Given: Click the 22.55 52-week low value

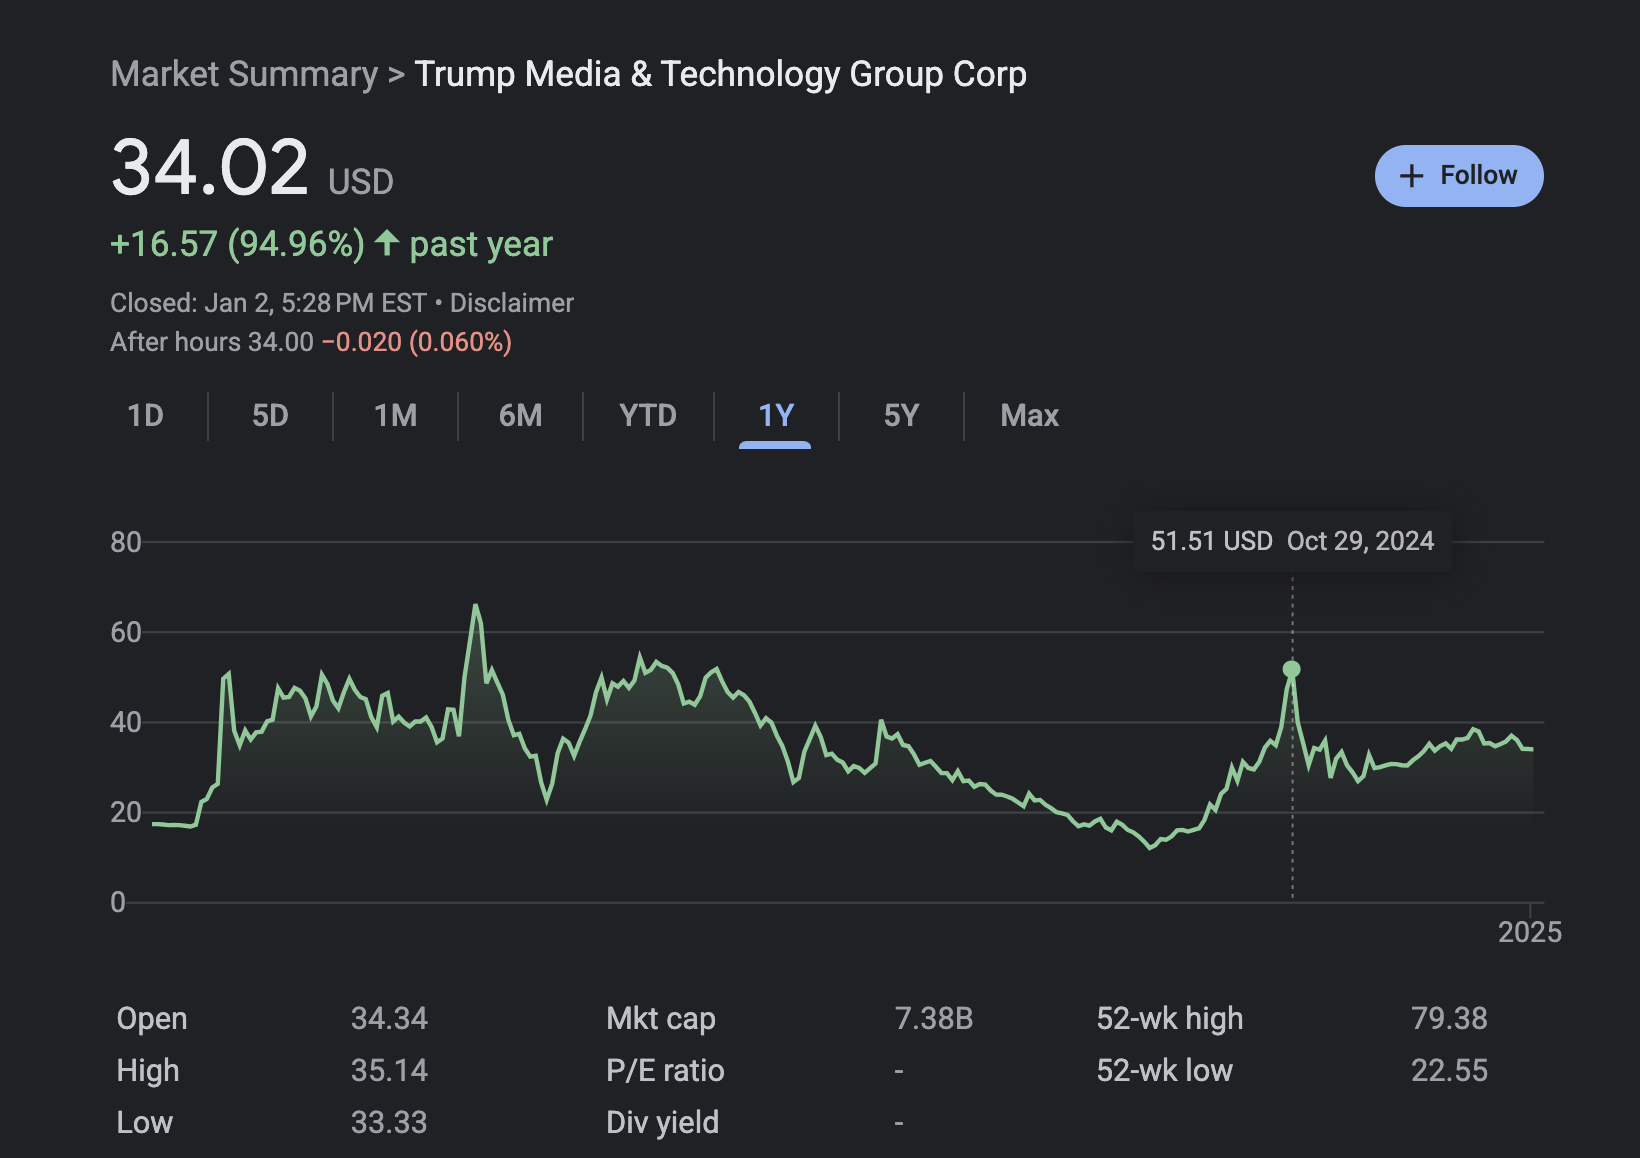Looking at the screenshot, I should 1449,1070.
